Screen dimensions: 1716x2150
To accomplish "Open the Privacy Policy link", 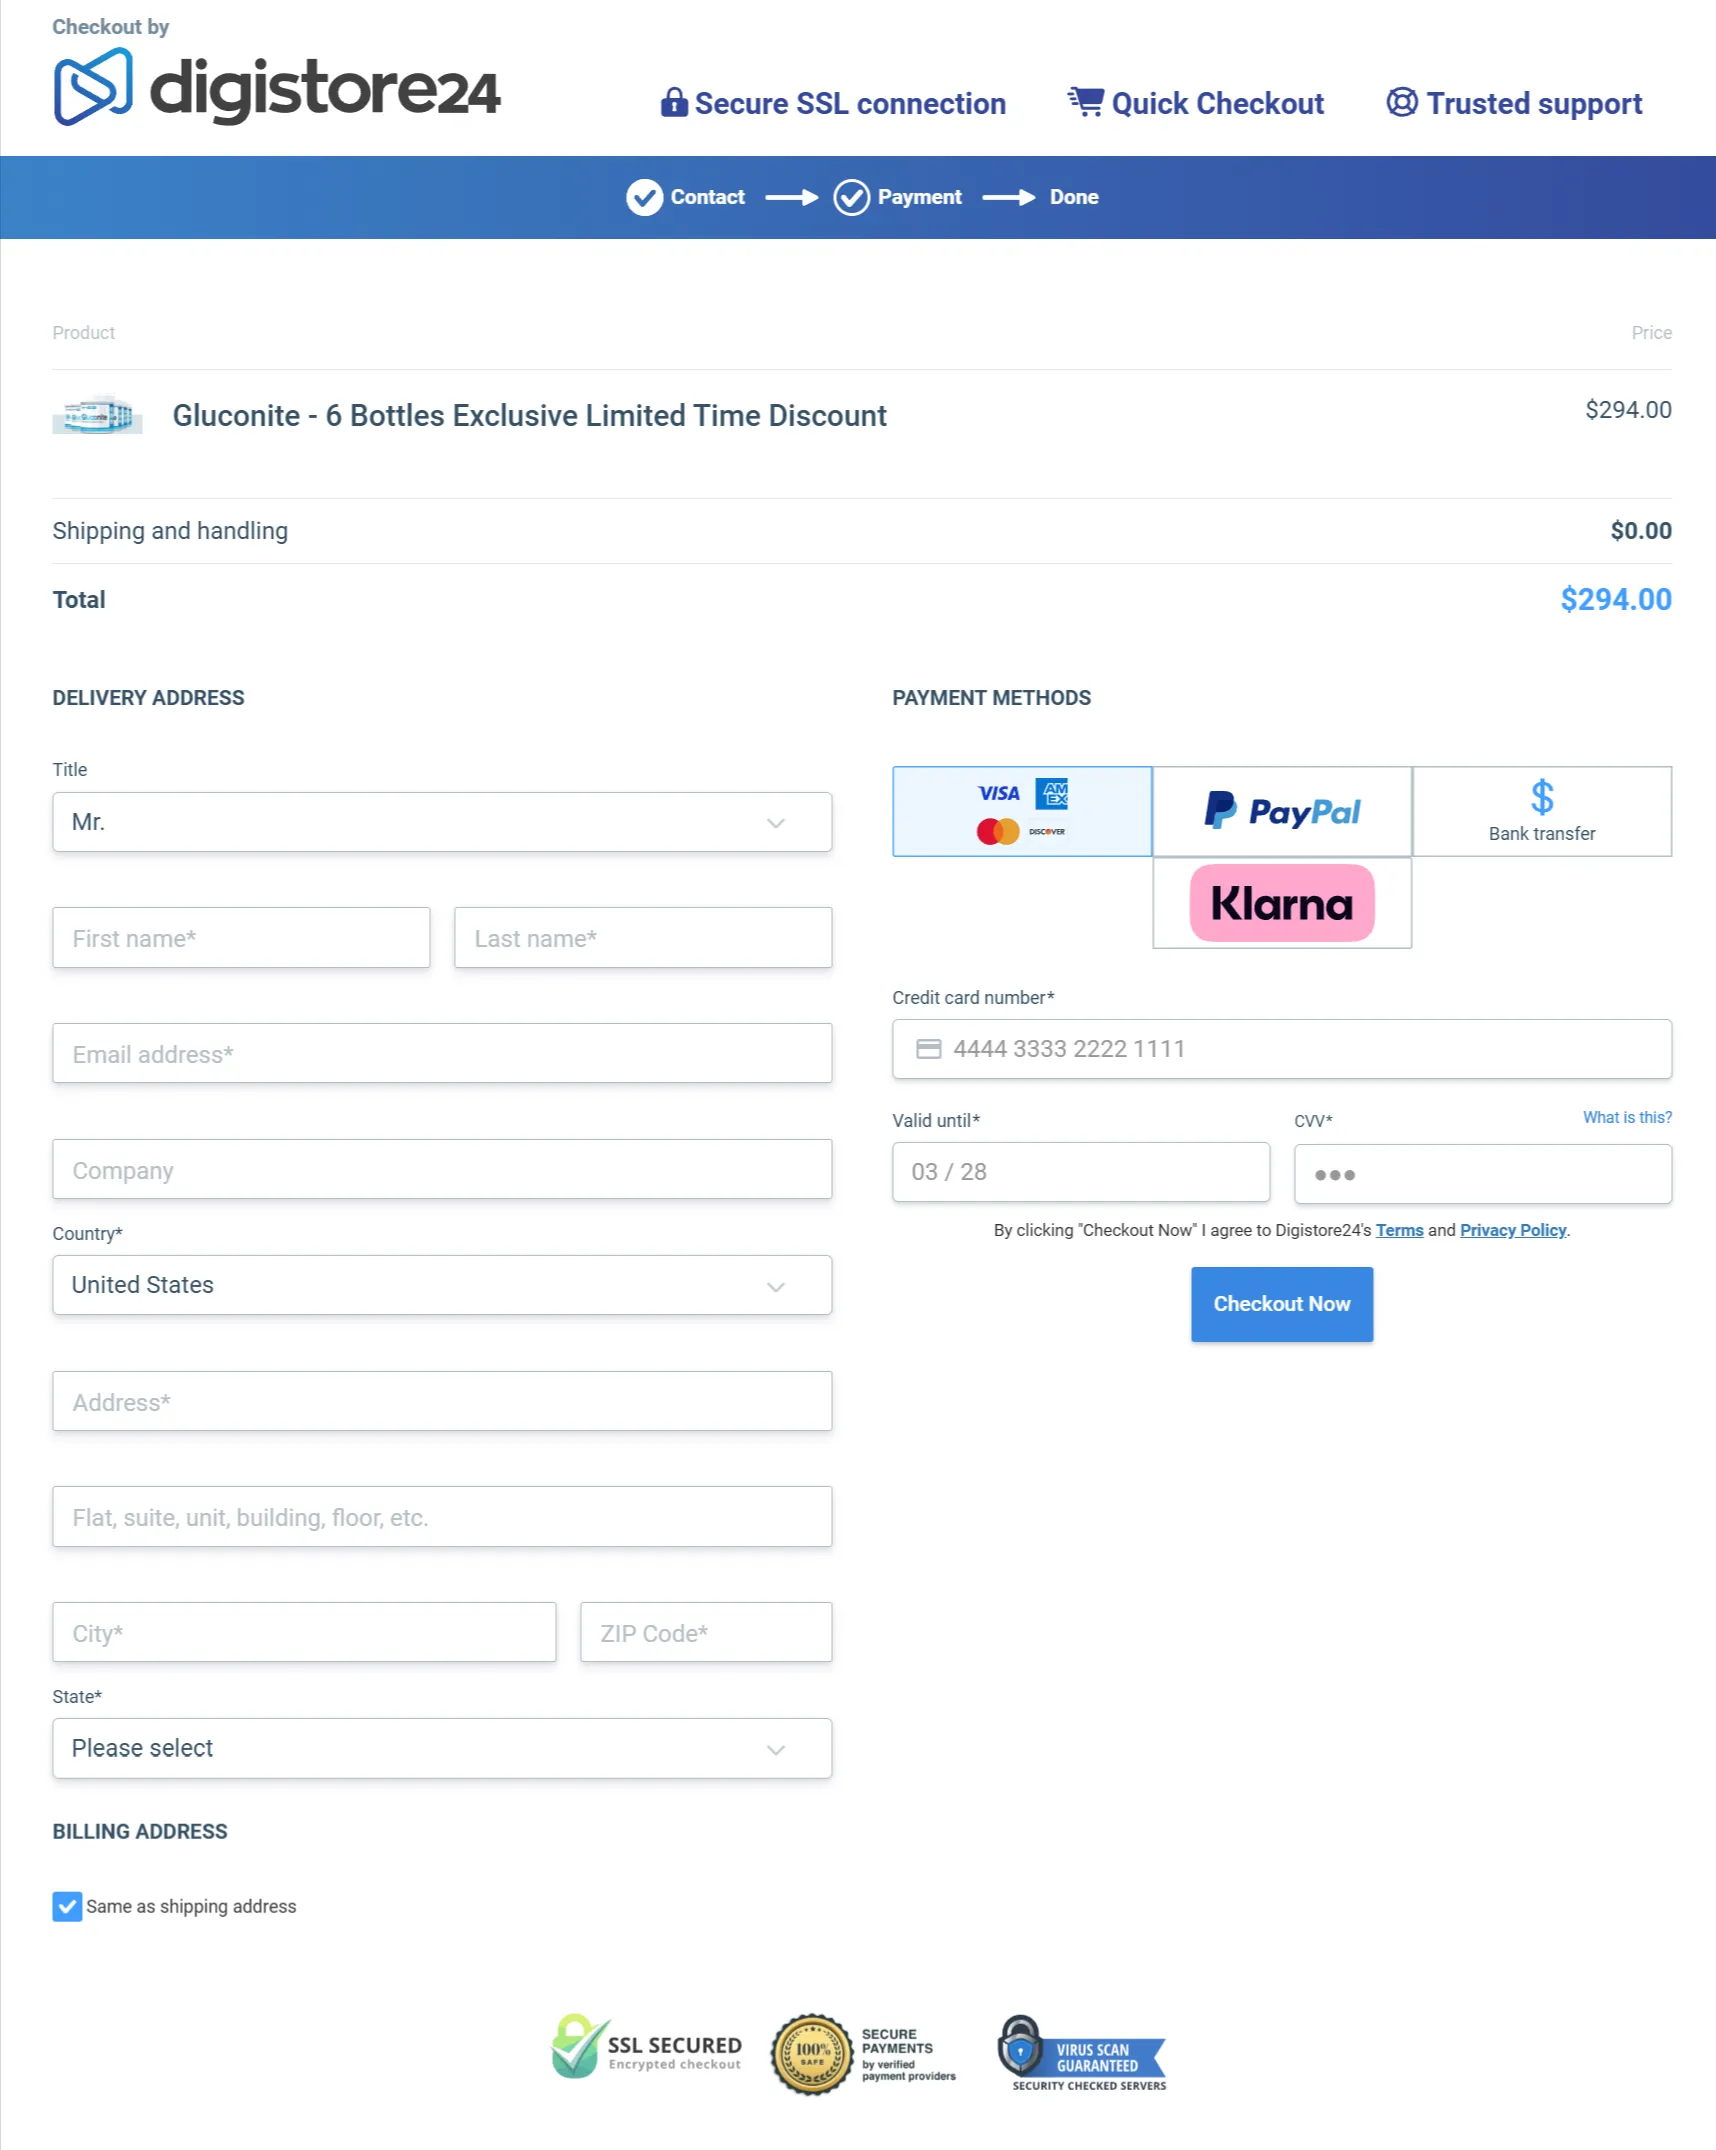I will tap(1513, 1230).
